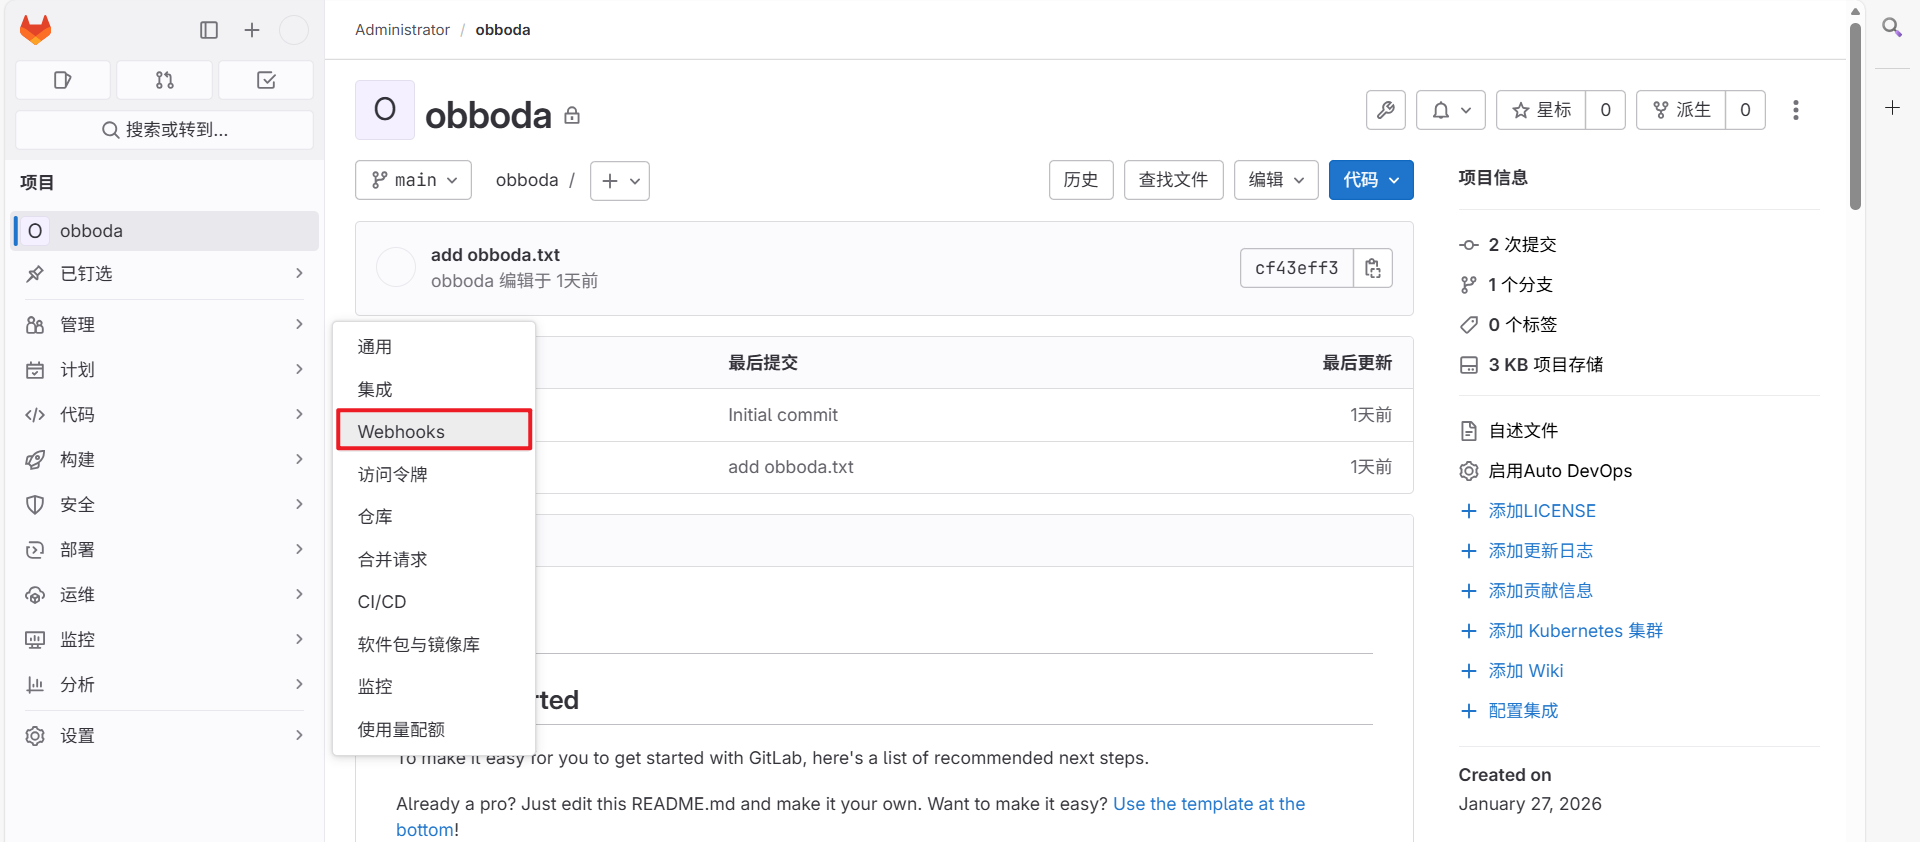View commit History (历史)
The height and width of the screenshot is (842, 1920).
point(1081,180)
